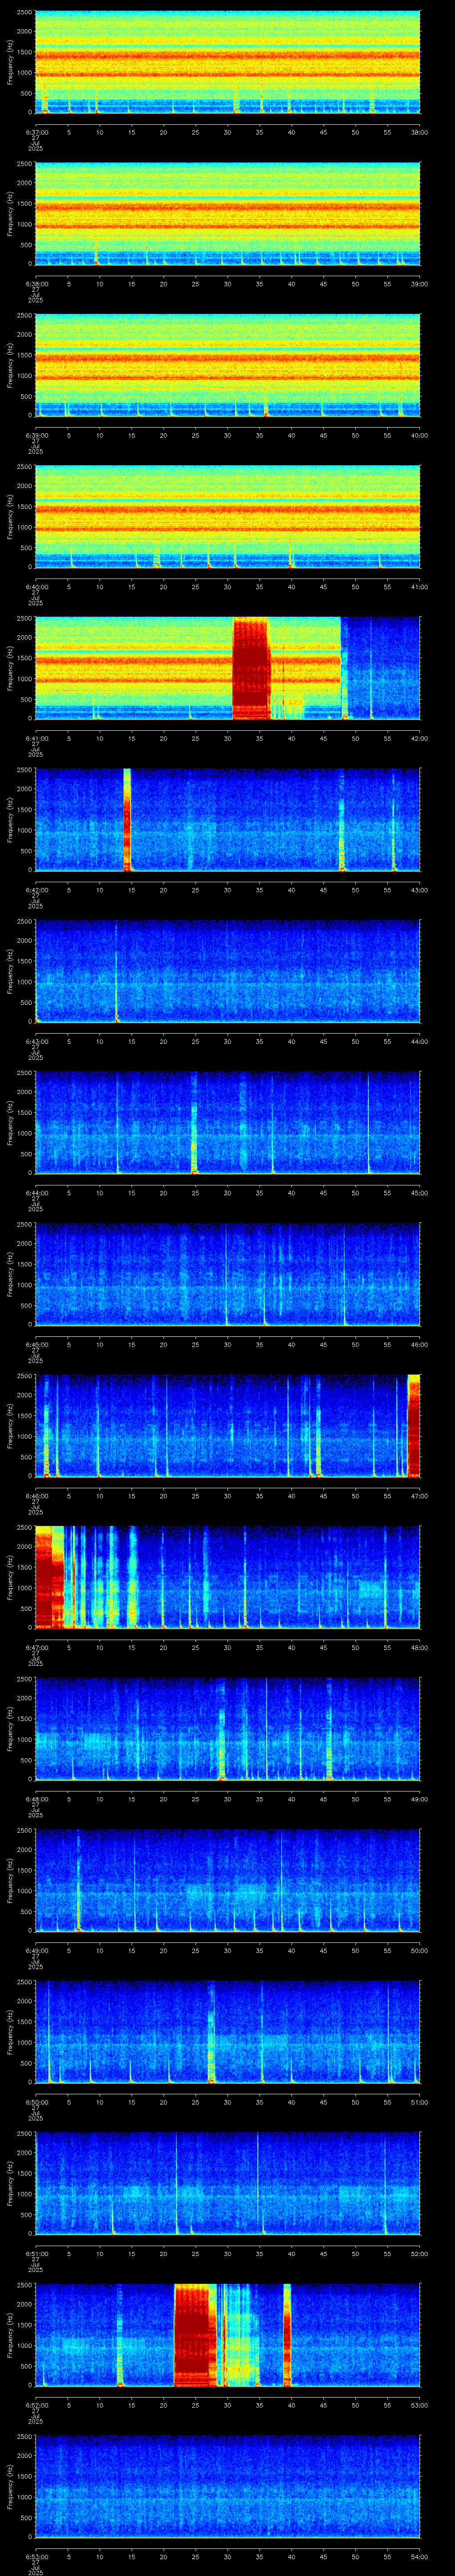Screen dimensions: 455x2576
Task: Select the narrow red burst at 14s in the 6:42 panel
Action: [x=127, y=820]
